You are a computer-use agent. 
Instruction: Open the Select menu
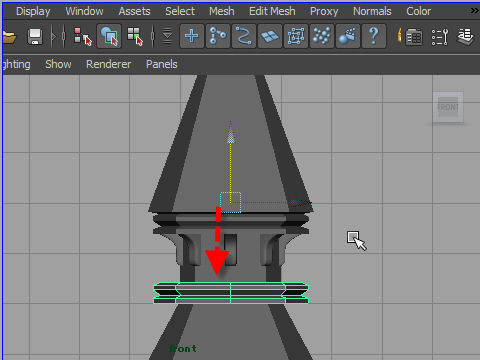180,11
